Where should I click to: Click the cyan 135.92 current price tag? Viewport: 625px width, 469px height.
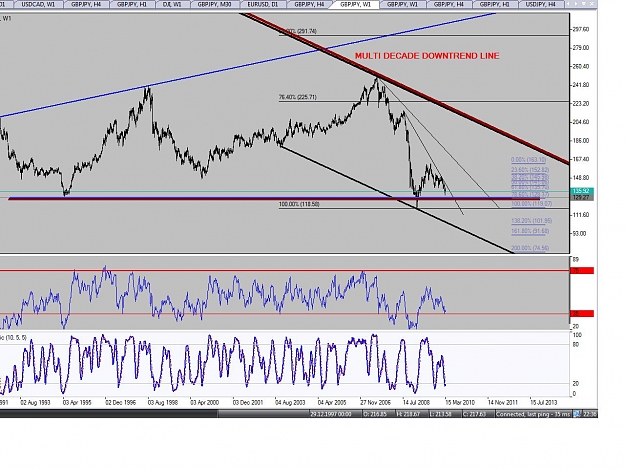coord(582,191)
